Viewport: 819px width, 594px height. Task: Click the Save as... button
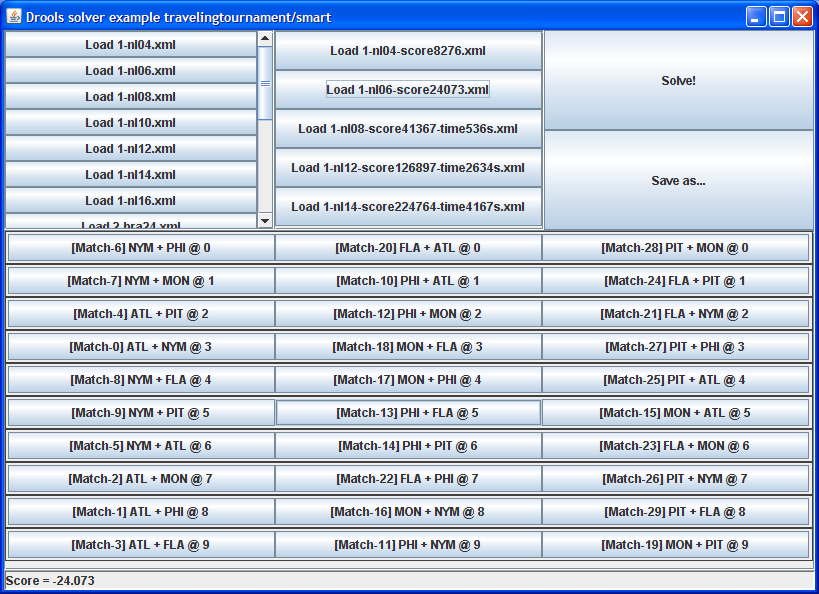[x=678, y=181]
